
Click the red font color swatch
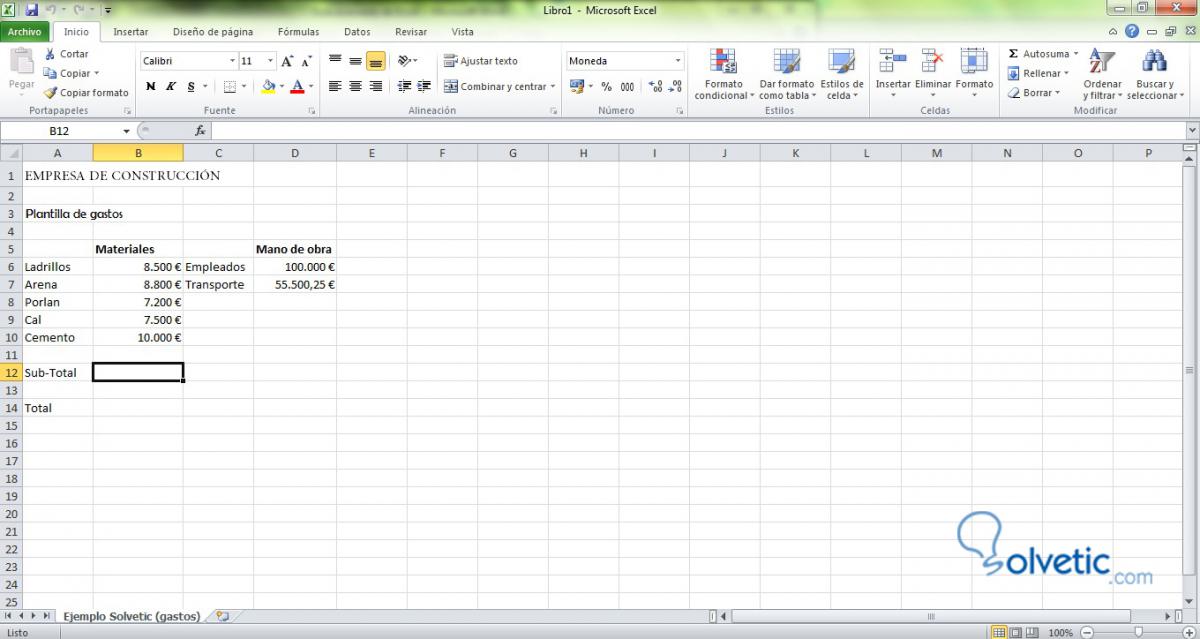tap(298, 86)
